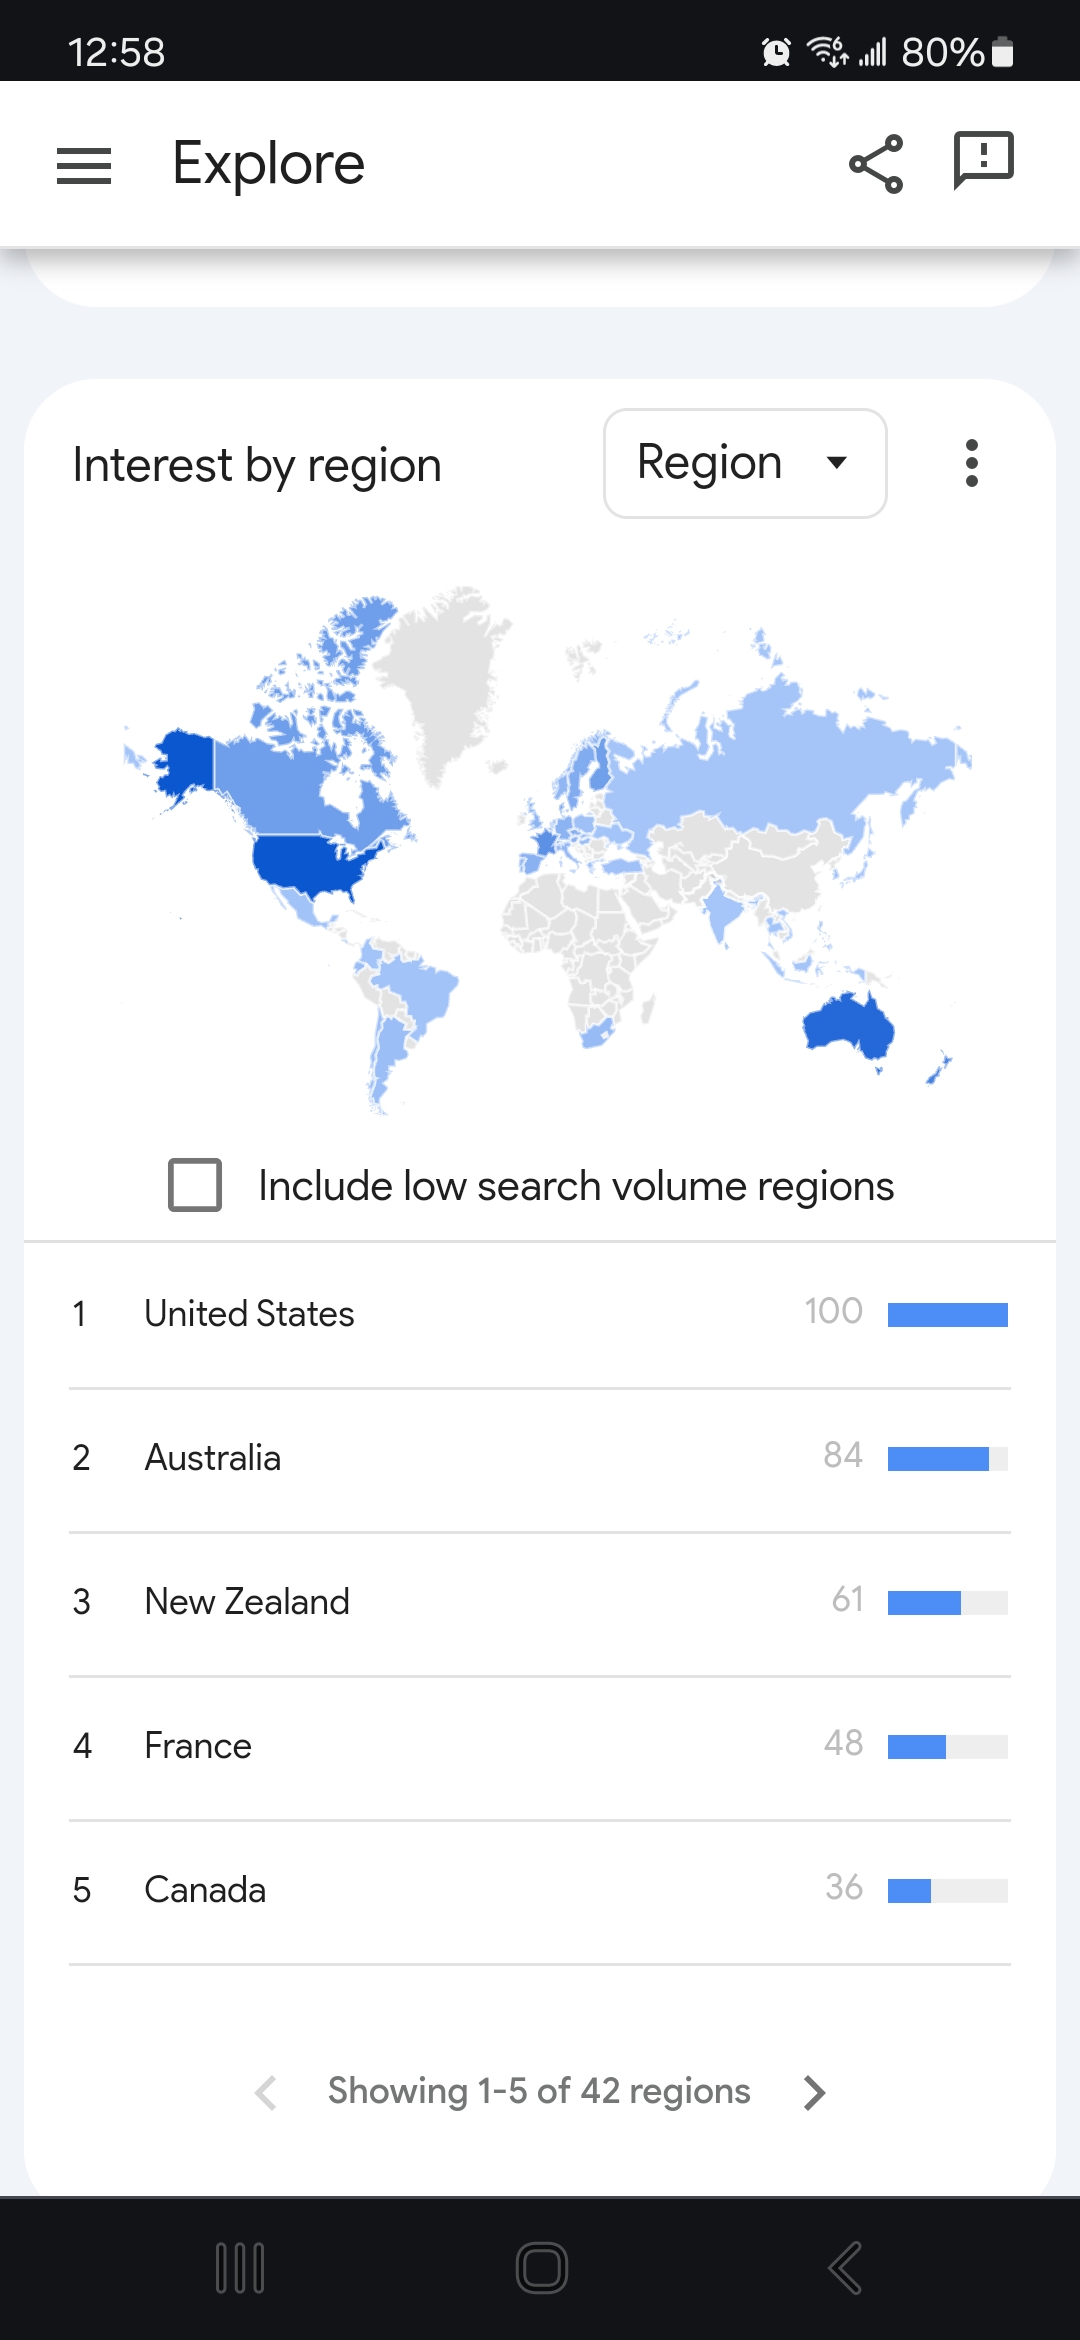This screenshot has height=2340, width=1080.
Task: Tap the Explore page title
Action: (268, 164)
